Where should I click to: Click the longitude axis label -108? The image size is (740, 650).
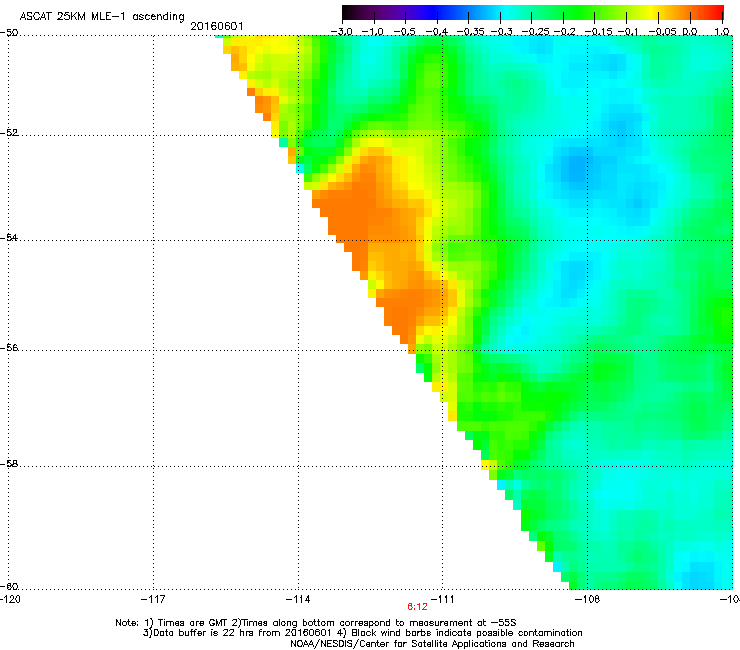(588, 599)
